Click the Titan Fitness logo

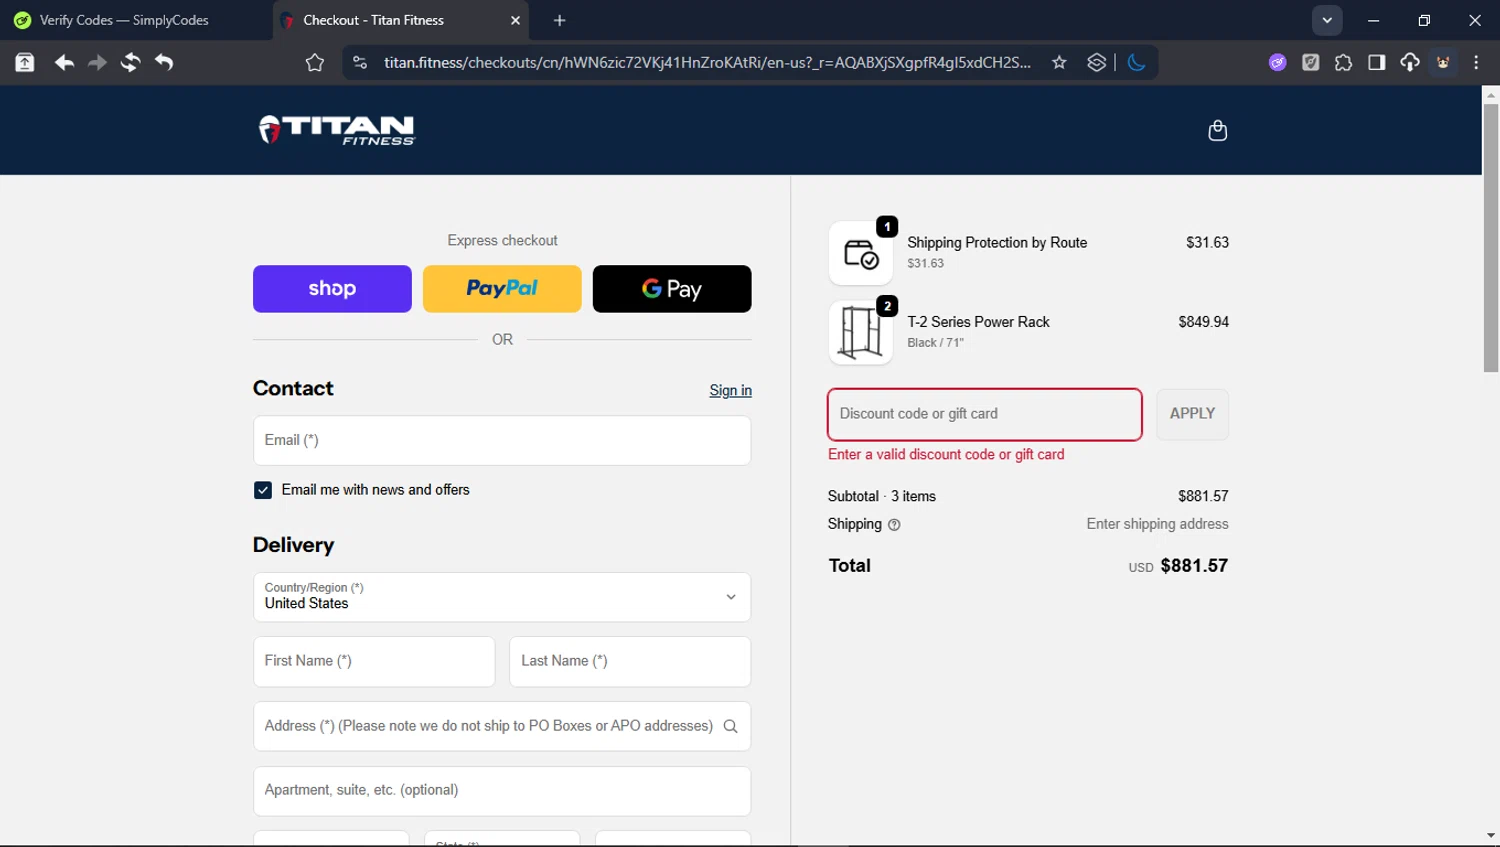[336, 130]
